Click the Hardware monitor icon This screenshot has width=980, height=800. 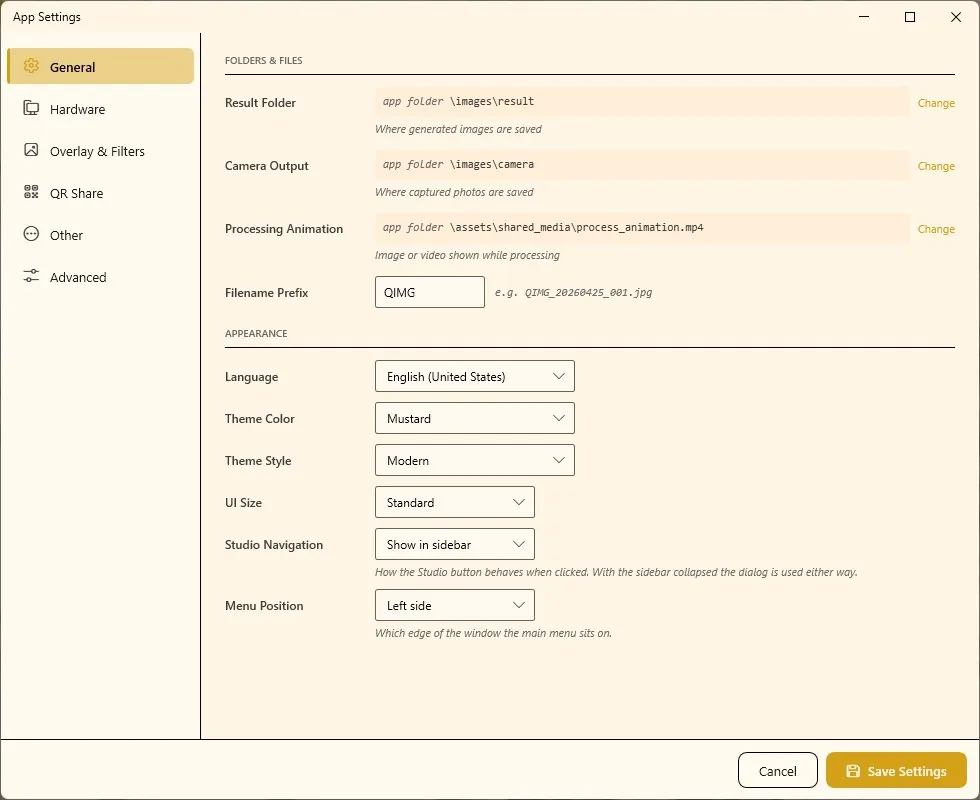(x=31, y=108)
